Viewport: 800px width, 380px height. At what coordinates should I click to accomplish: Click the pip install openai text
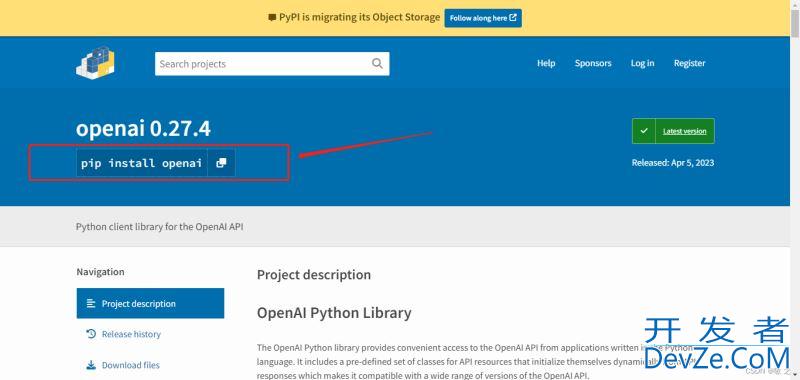141,163
